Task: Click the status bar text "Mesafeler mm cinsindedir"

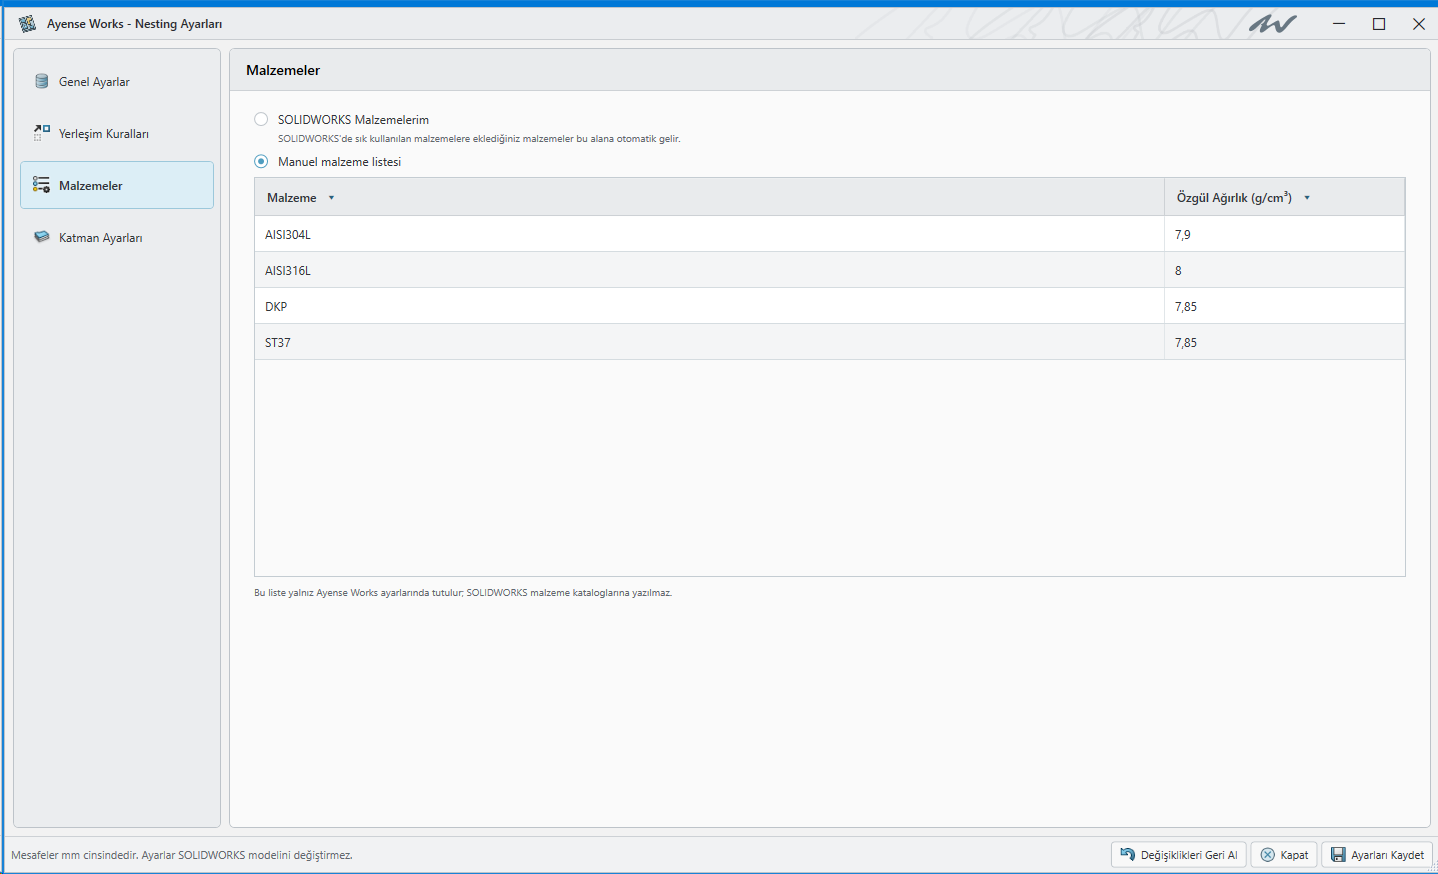Action: coord(182,855)
